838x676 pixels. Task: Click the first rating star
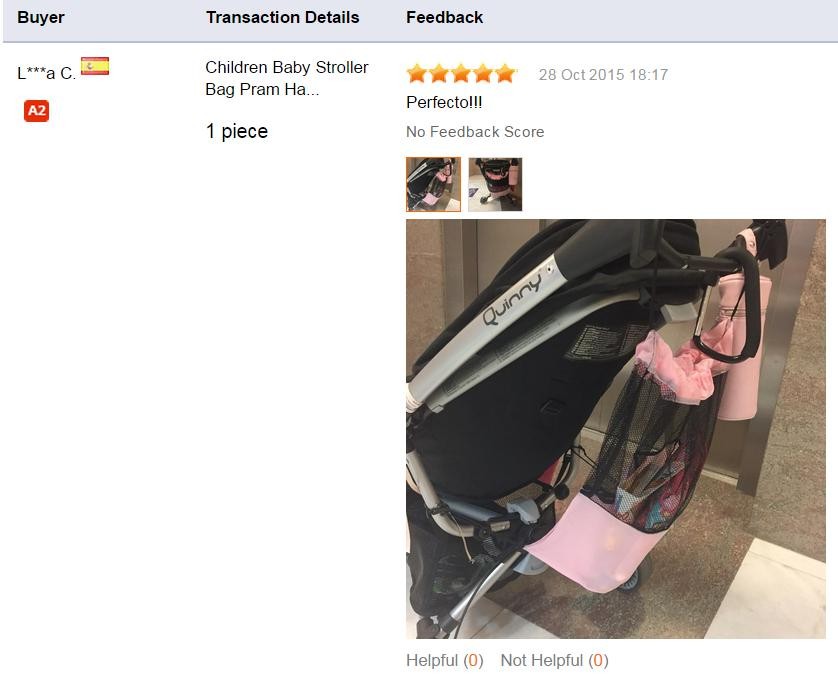point(417,73)
